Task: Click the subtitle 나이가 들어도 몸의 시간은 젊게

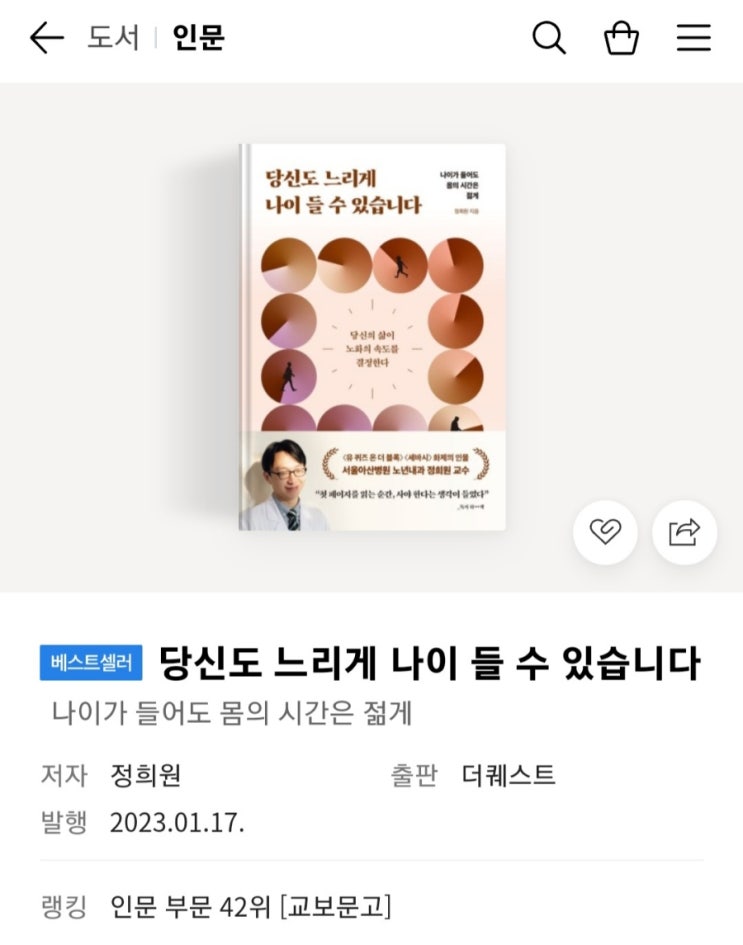Action: coord(232,714)
